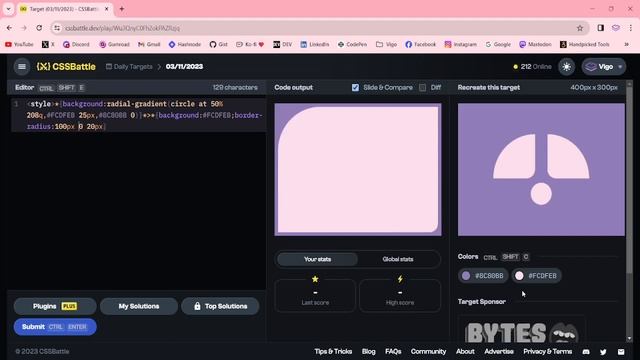Screen dimensions: 640x360
Task: Click inside the CSS code editor
Action: (139, 192)
